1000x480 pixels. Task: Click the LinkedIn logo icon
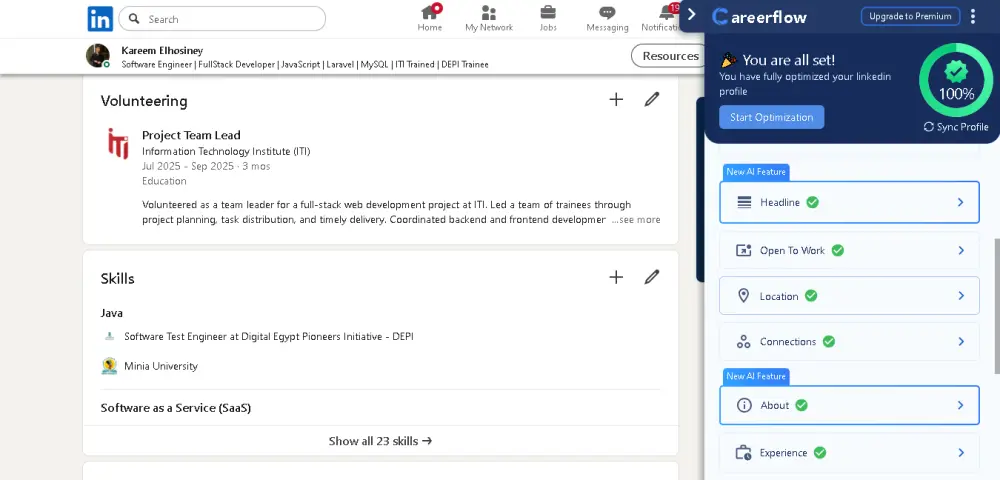click(x=100, y=19)
